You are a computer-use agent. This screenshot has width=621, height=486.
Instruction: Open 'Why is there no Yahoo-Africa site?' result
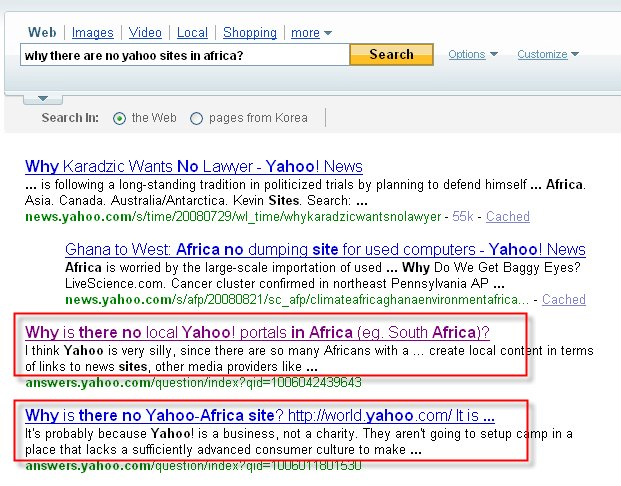tap(260, 415)
